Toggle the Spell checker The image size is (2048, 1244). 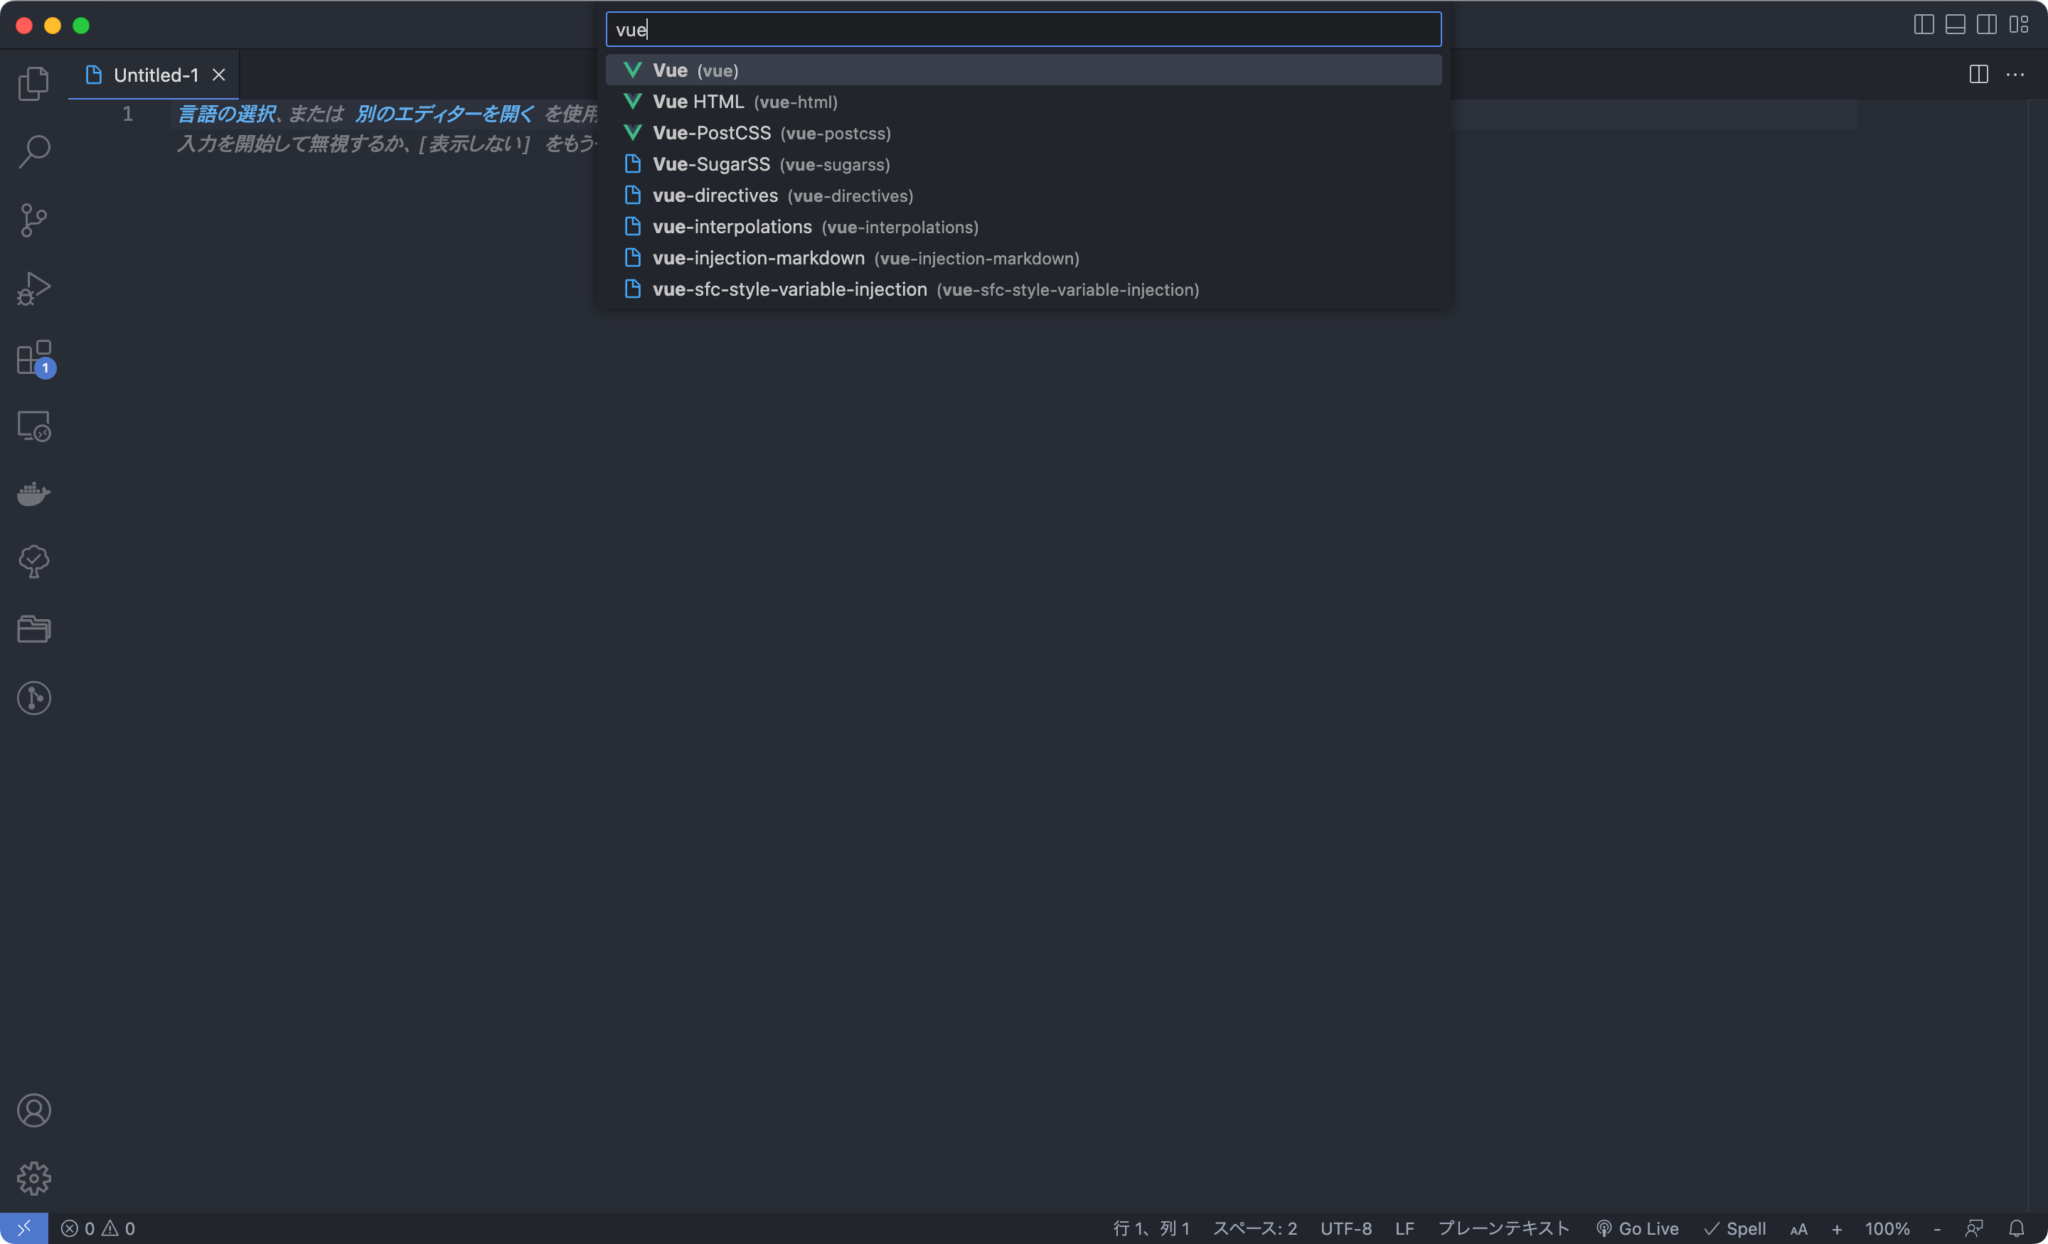click(x=1736, y=1228)
